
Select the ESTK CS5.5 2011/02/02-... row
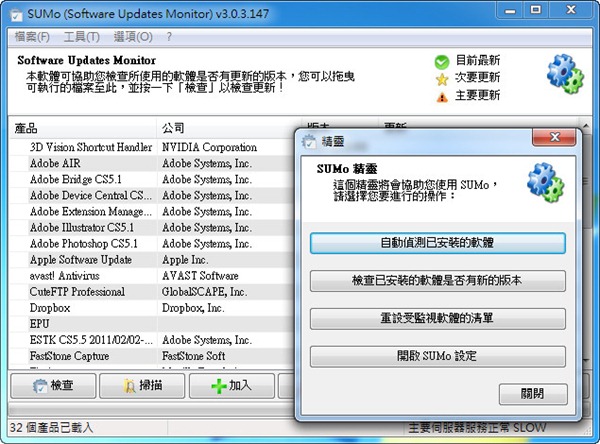(152, 340)
